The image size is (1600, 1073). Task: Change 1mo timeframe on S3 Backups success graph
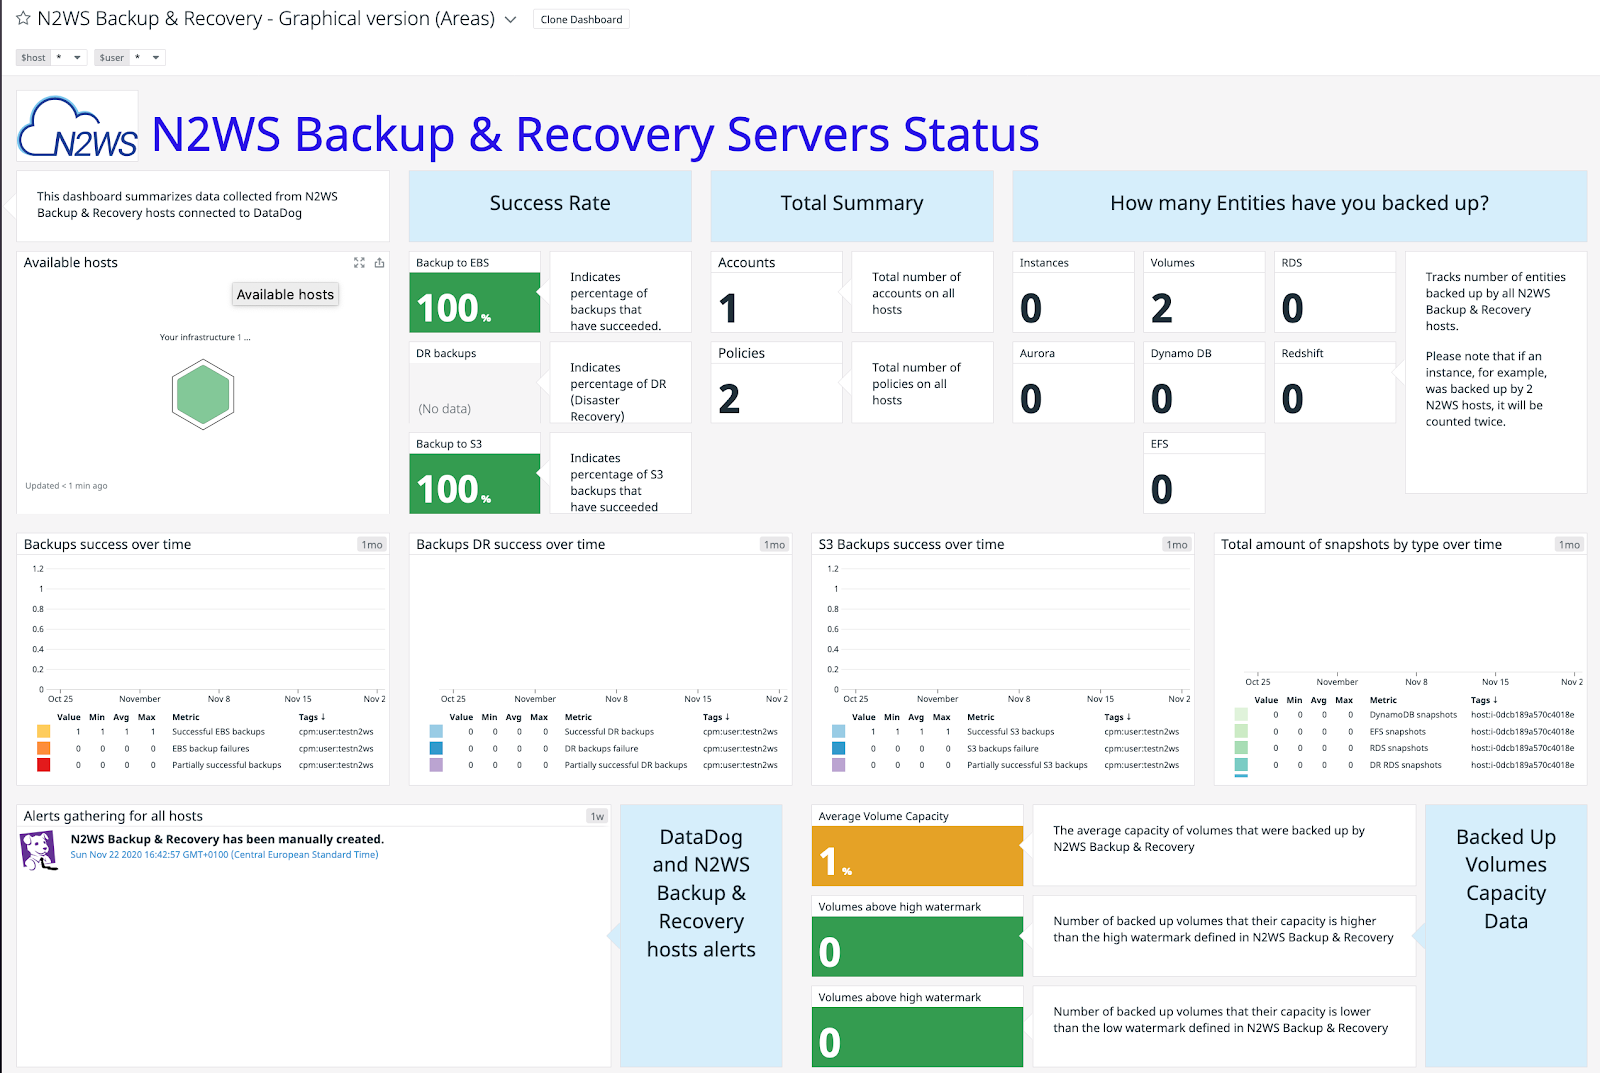pos(1177,545)
